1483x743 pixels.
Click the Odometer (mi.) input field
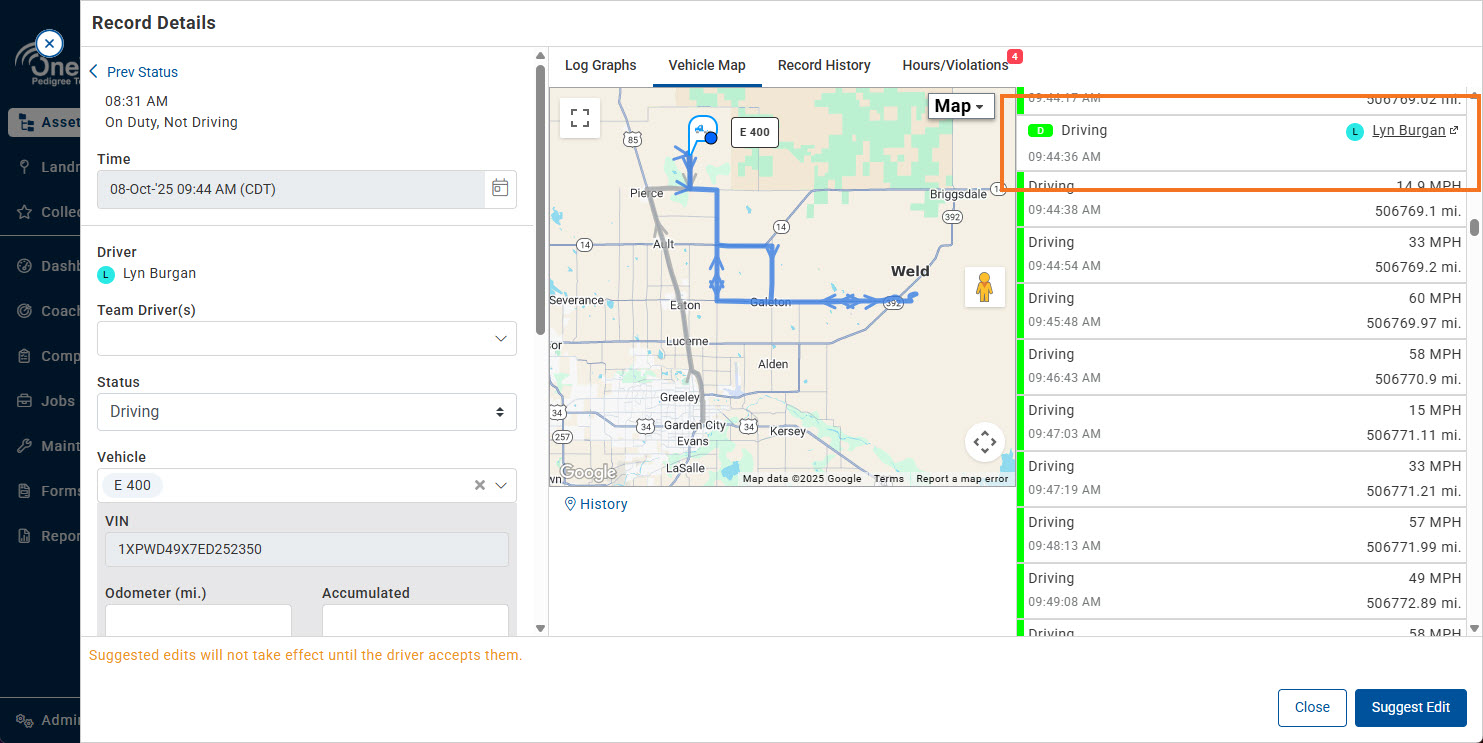[198, 620]
